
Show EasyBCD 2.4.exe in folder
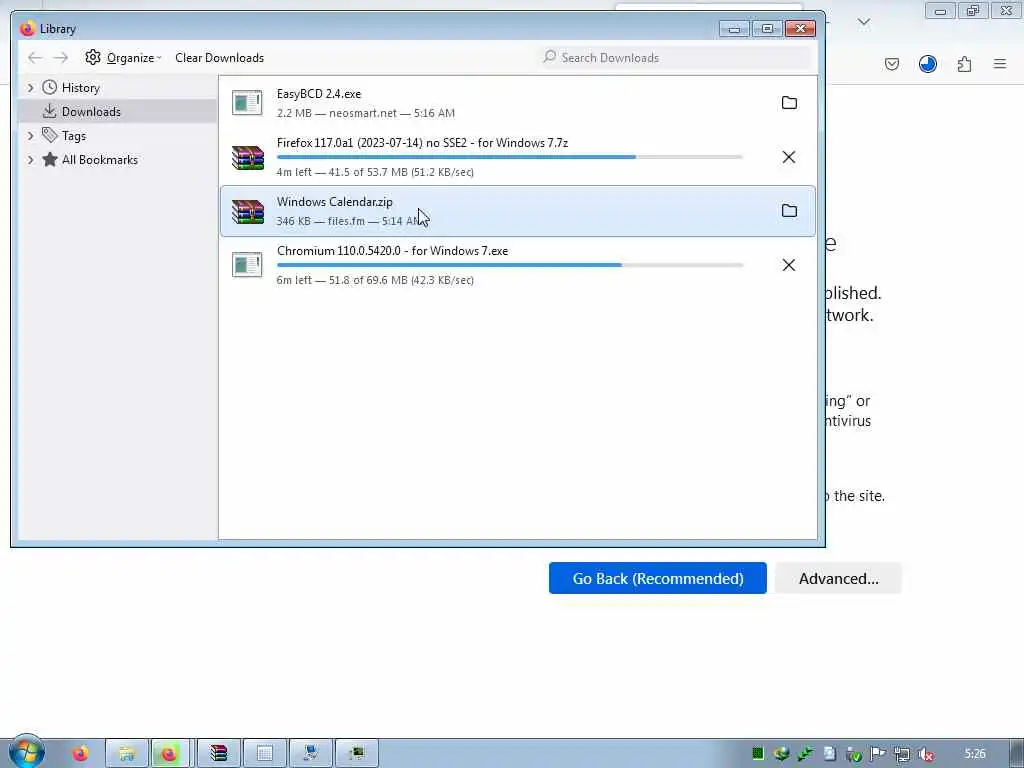coord(789,103)
